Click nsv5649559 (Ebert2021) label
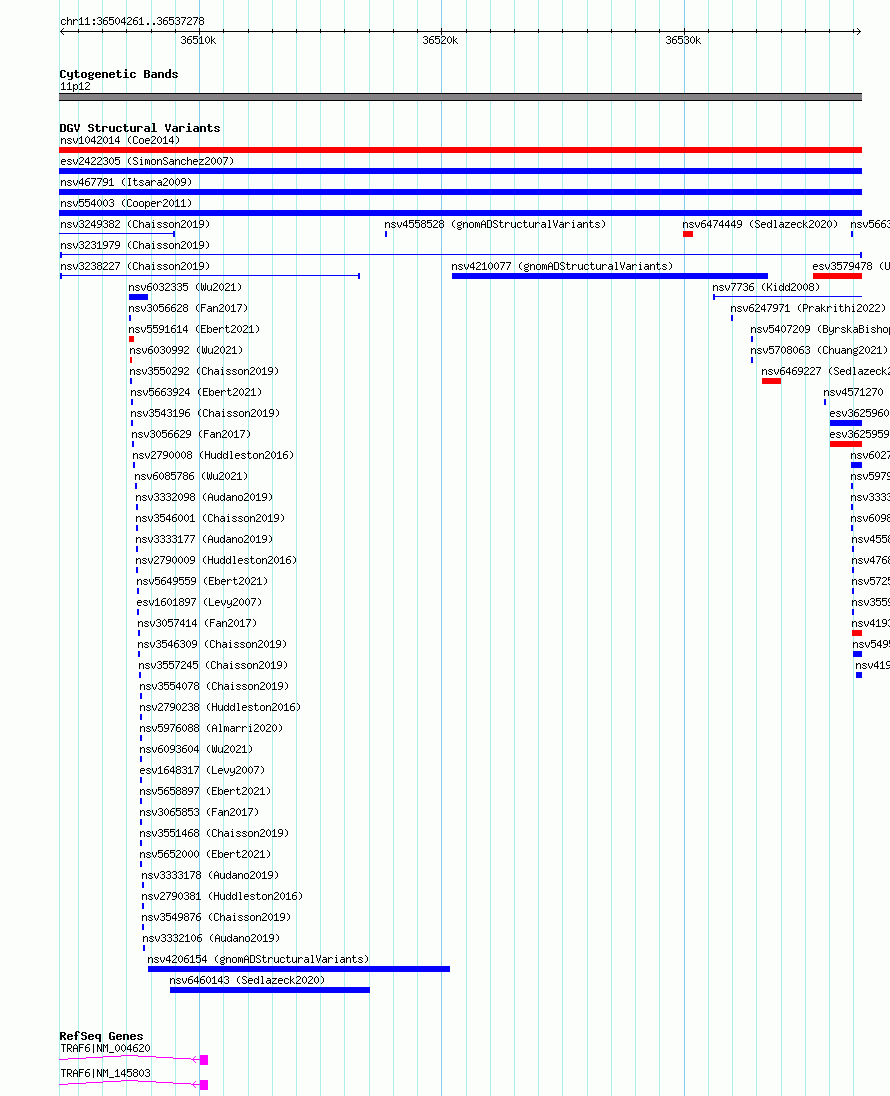890x1096 pixels. (203, 580)
